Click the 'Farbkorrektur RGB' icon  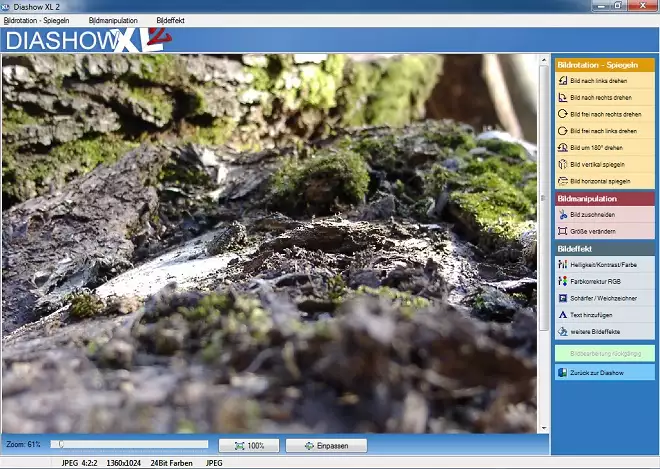click(x=563, y=281)
